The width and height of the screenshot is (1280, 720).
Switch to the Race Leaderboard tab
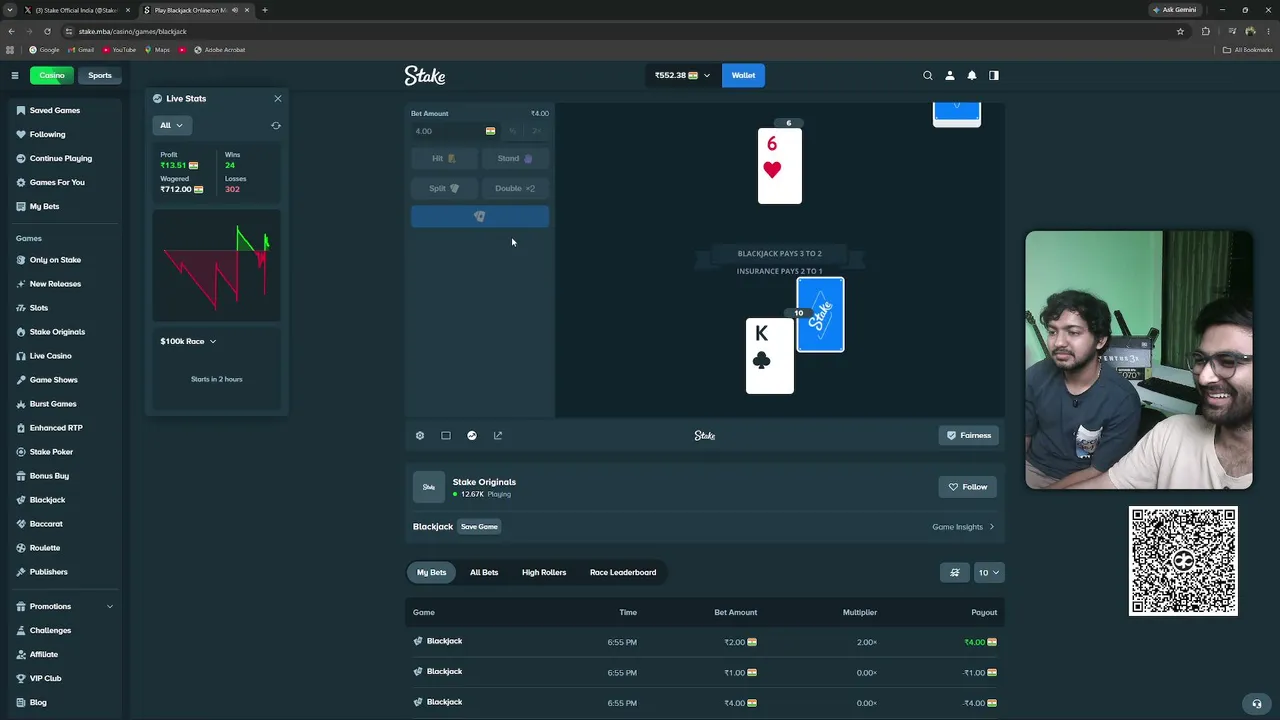pyautogui.click(x=623, y=572)
